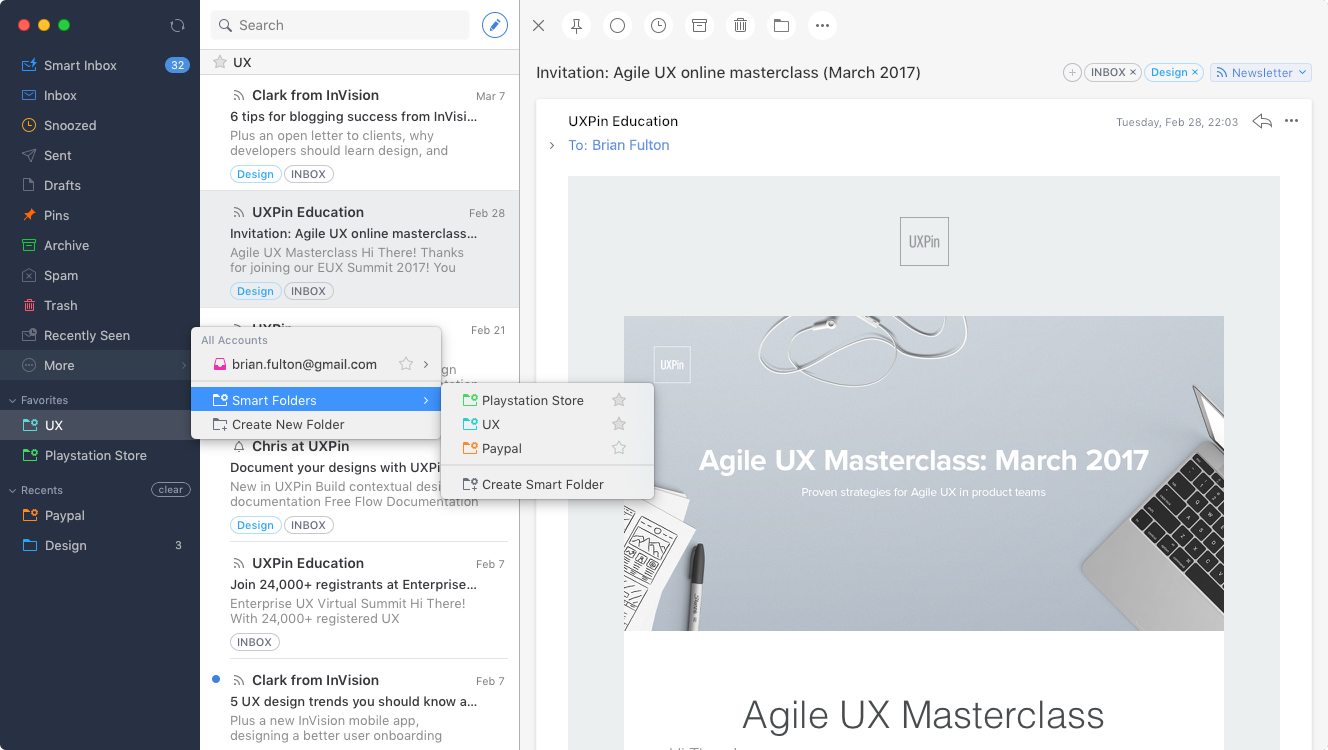Click the UXPin logo in email body
The height and width of the screenshot is (750, 1328).
pos(924,241)
